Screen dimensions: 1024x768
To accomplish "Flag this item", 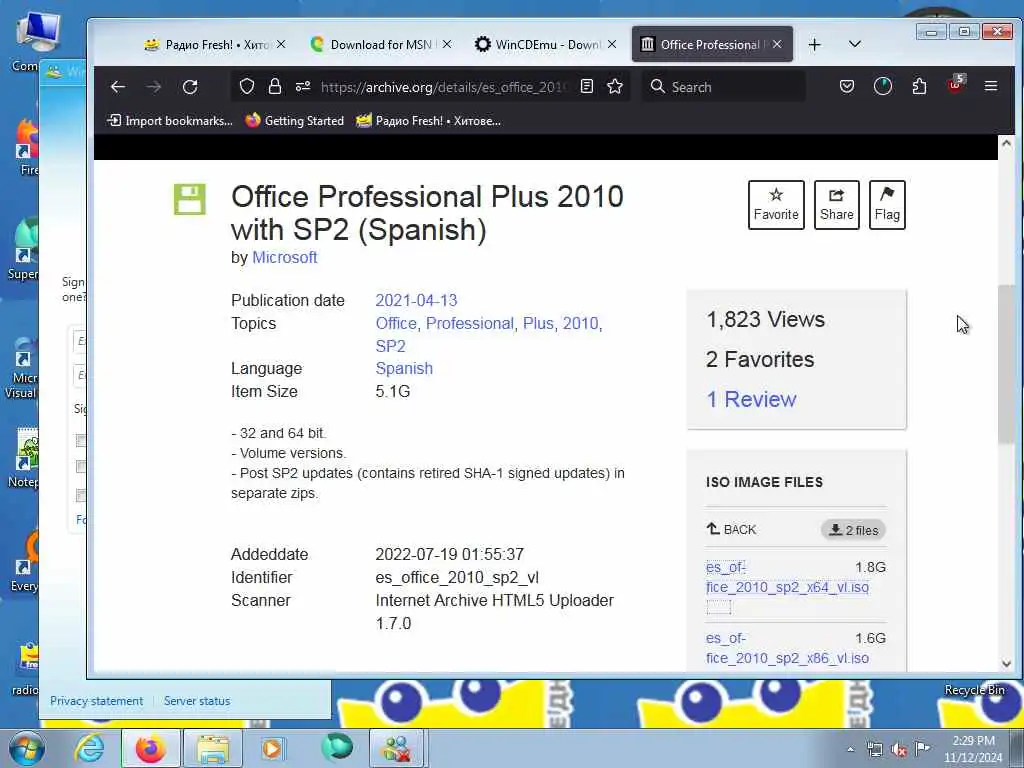I will click(887, 205).
